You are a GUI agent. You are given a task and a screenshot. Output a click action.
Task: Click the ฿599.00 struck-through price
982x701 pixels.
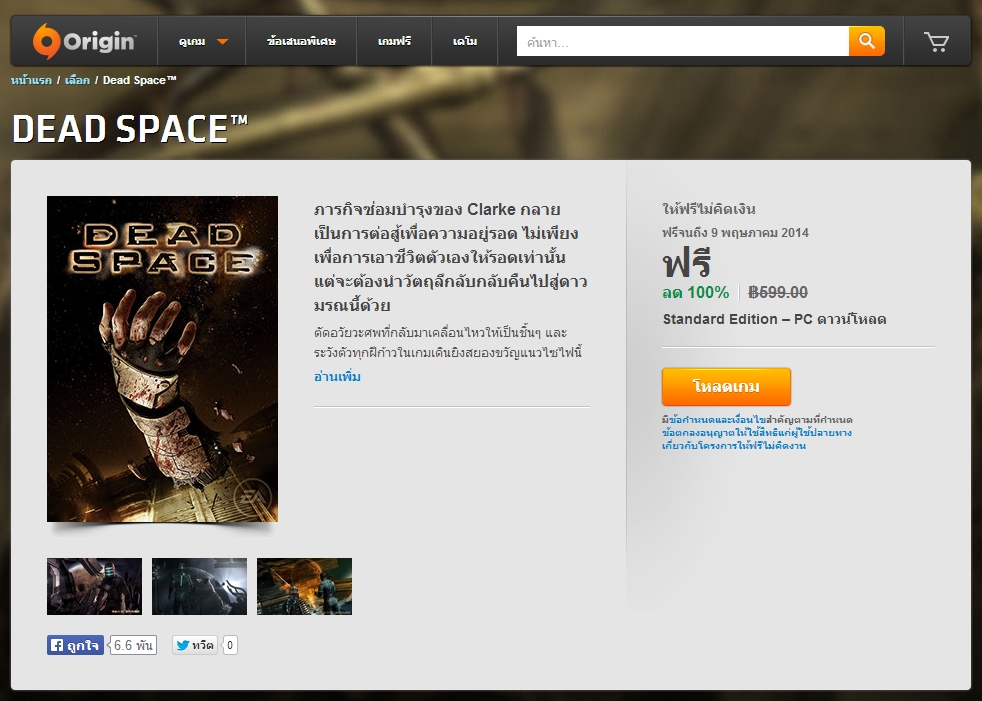point(778,292)
